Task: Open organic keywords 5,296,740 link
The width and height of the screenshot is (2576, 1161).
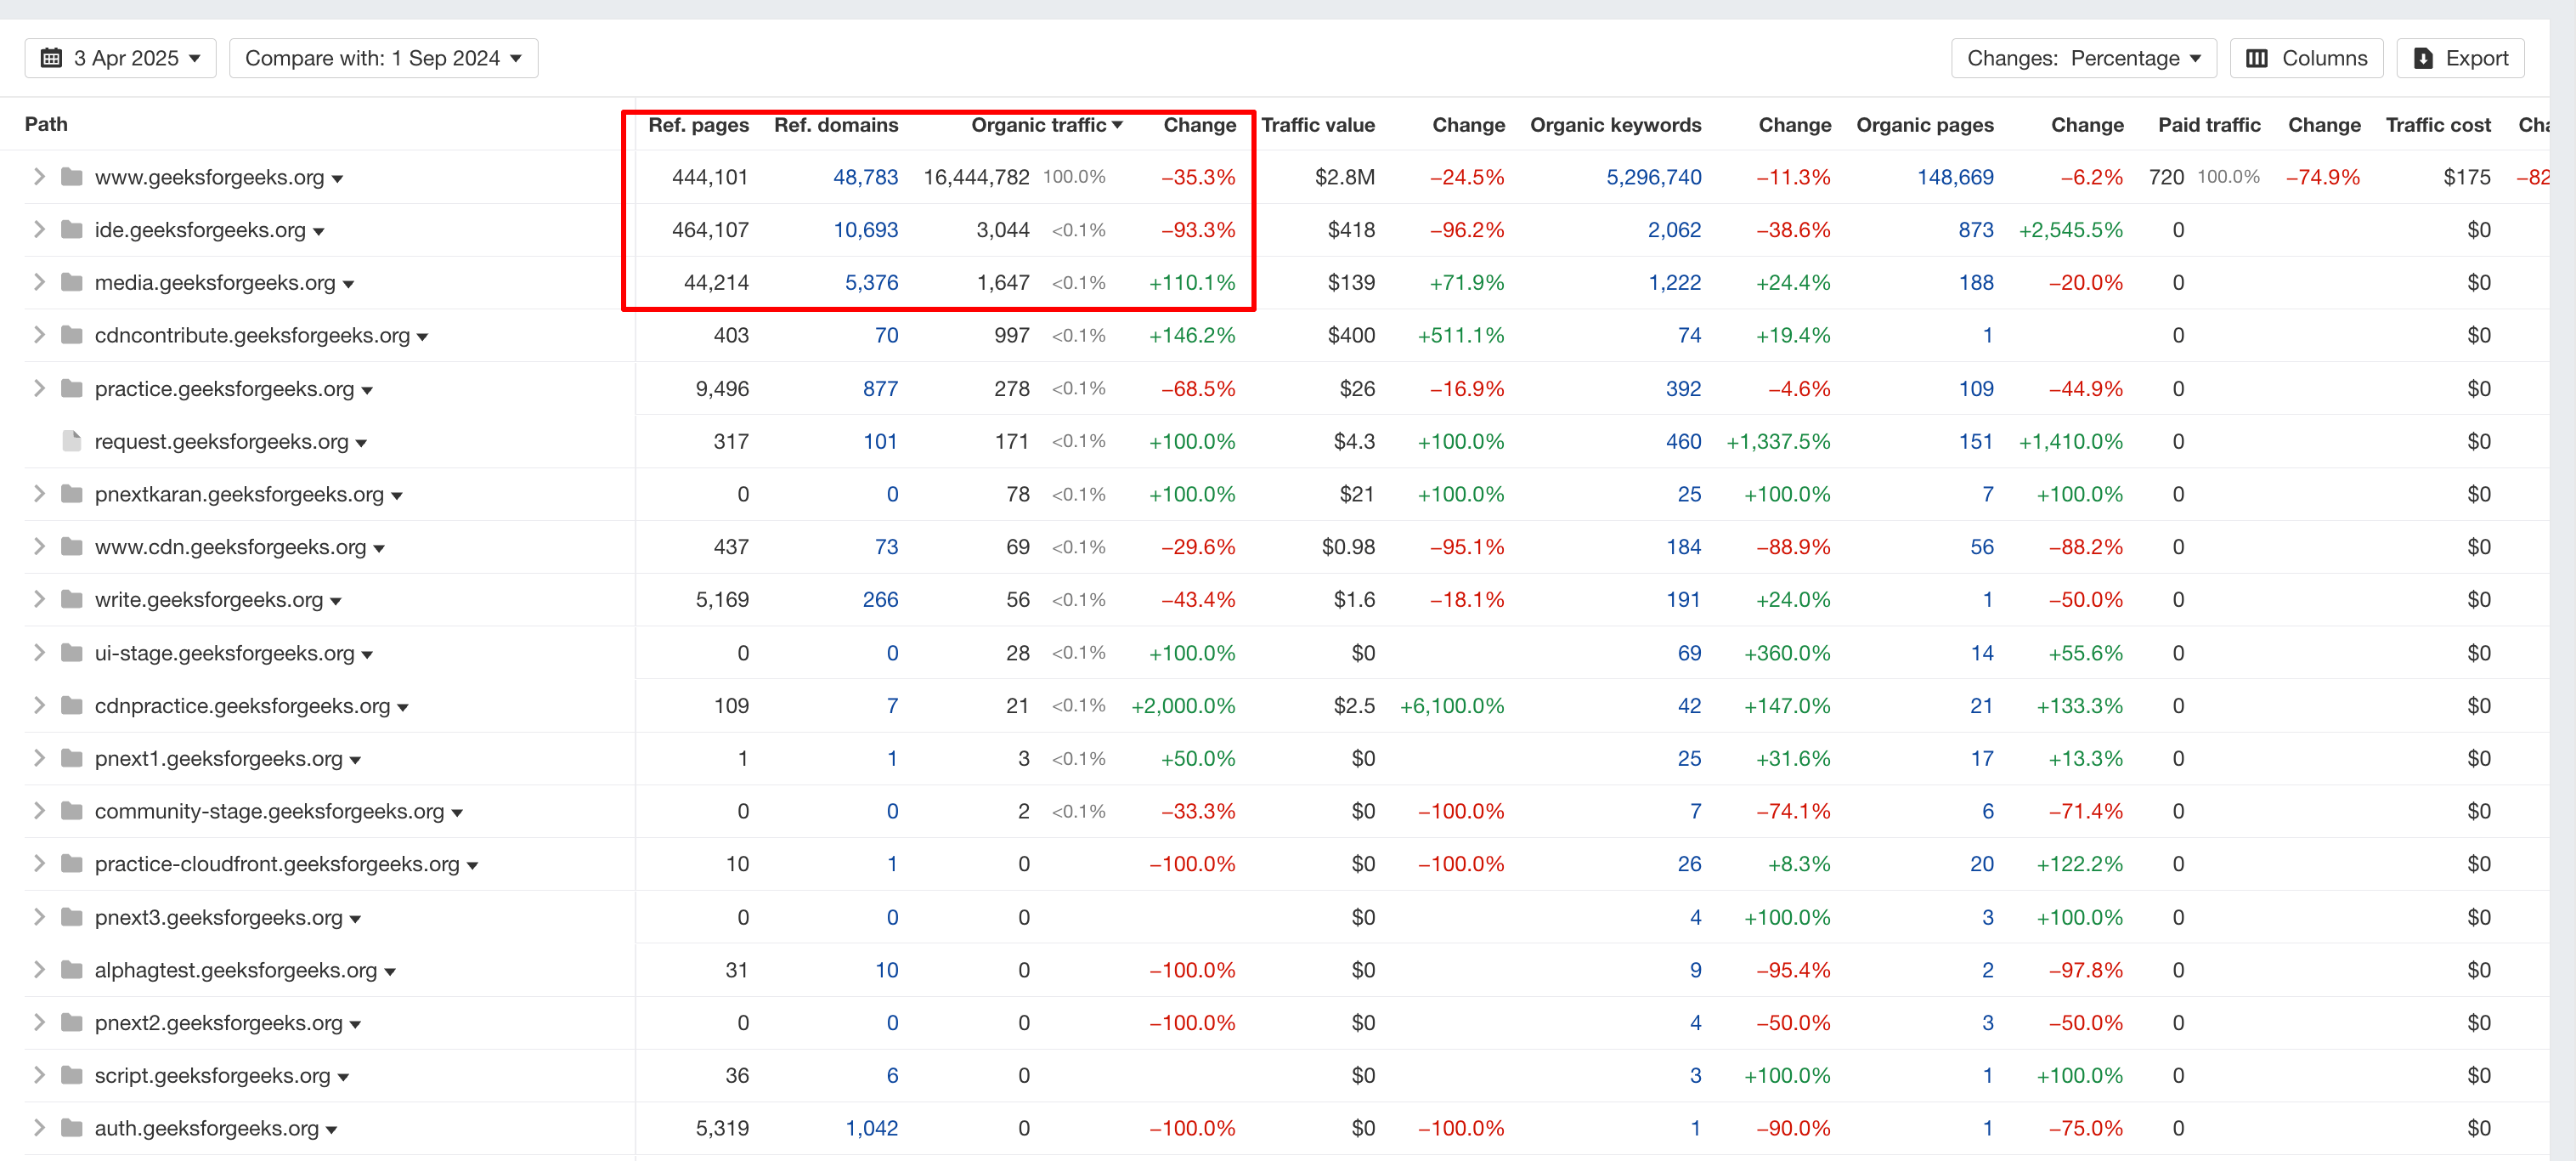Action: point(1653,177)
